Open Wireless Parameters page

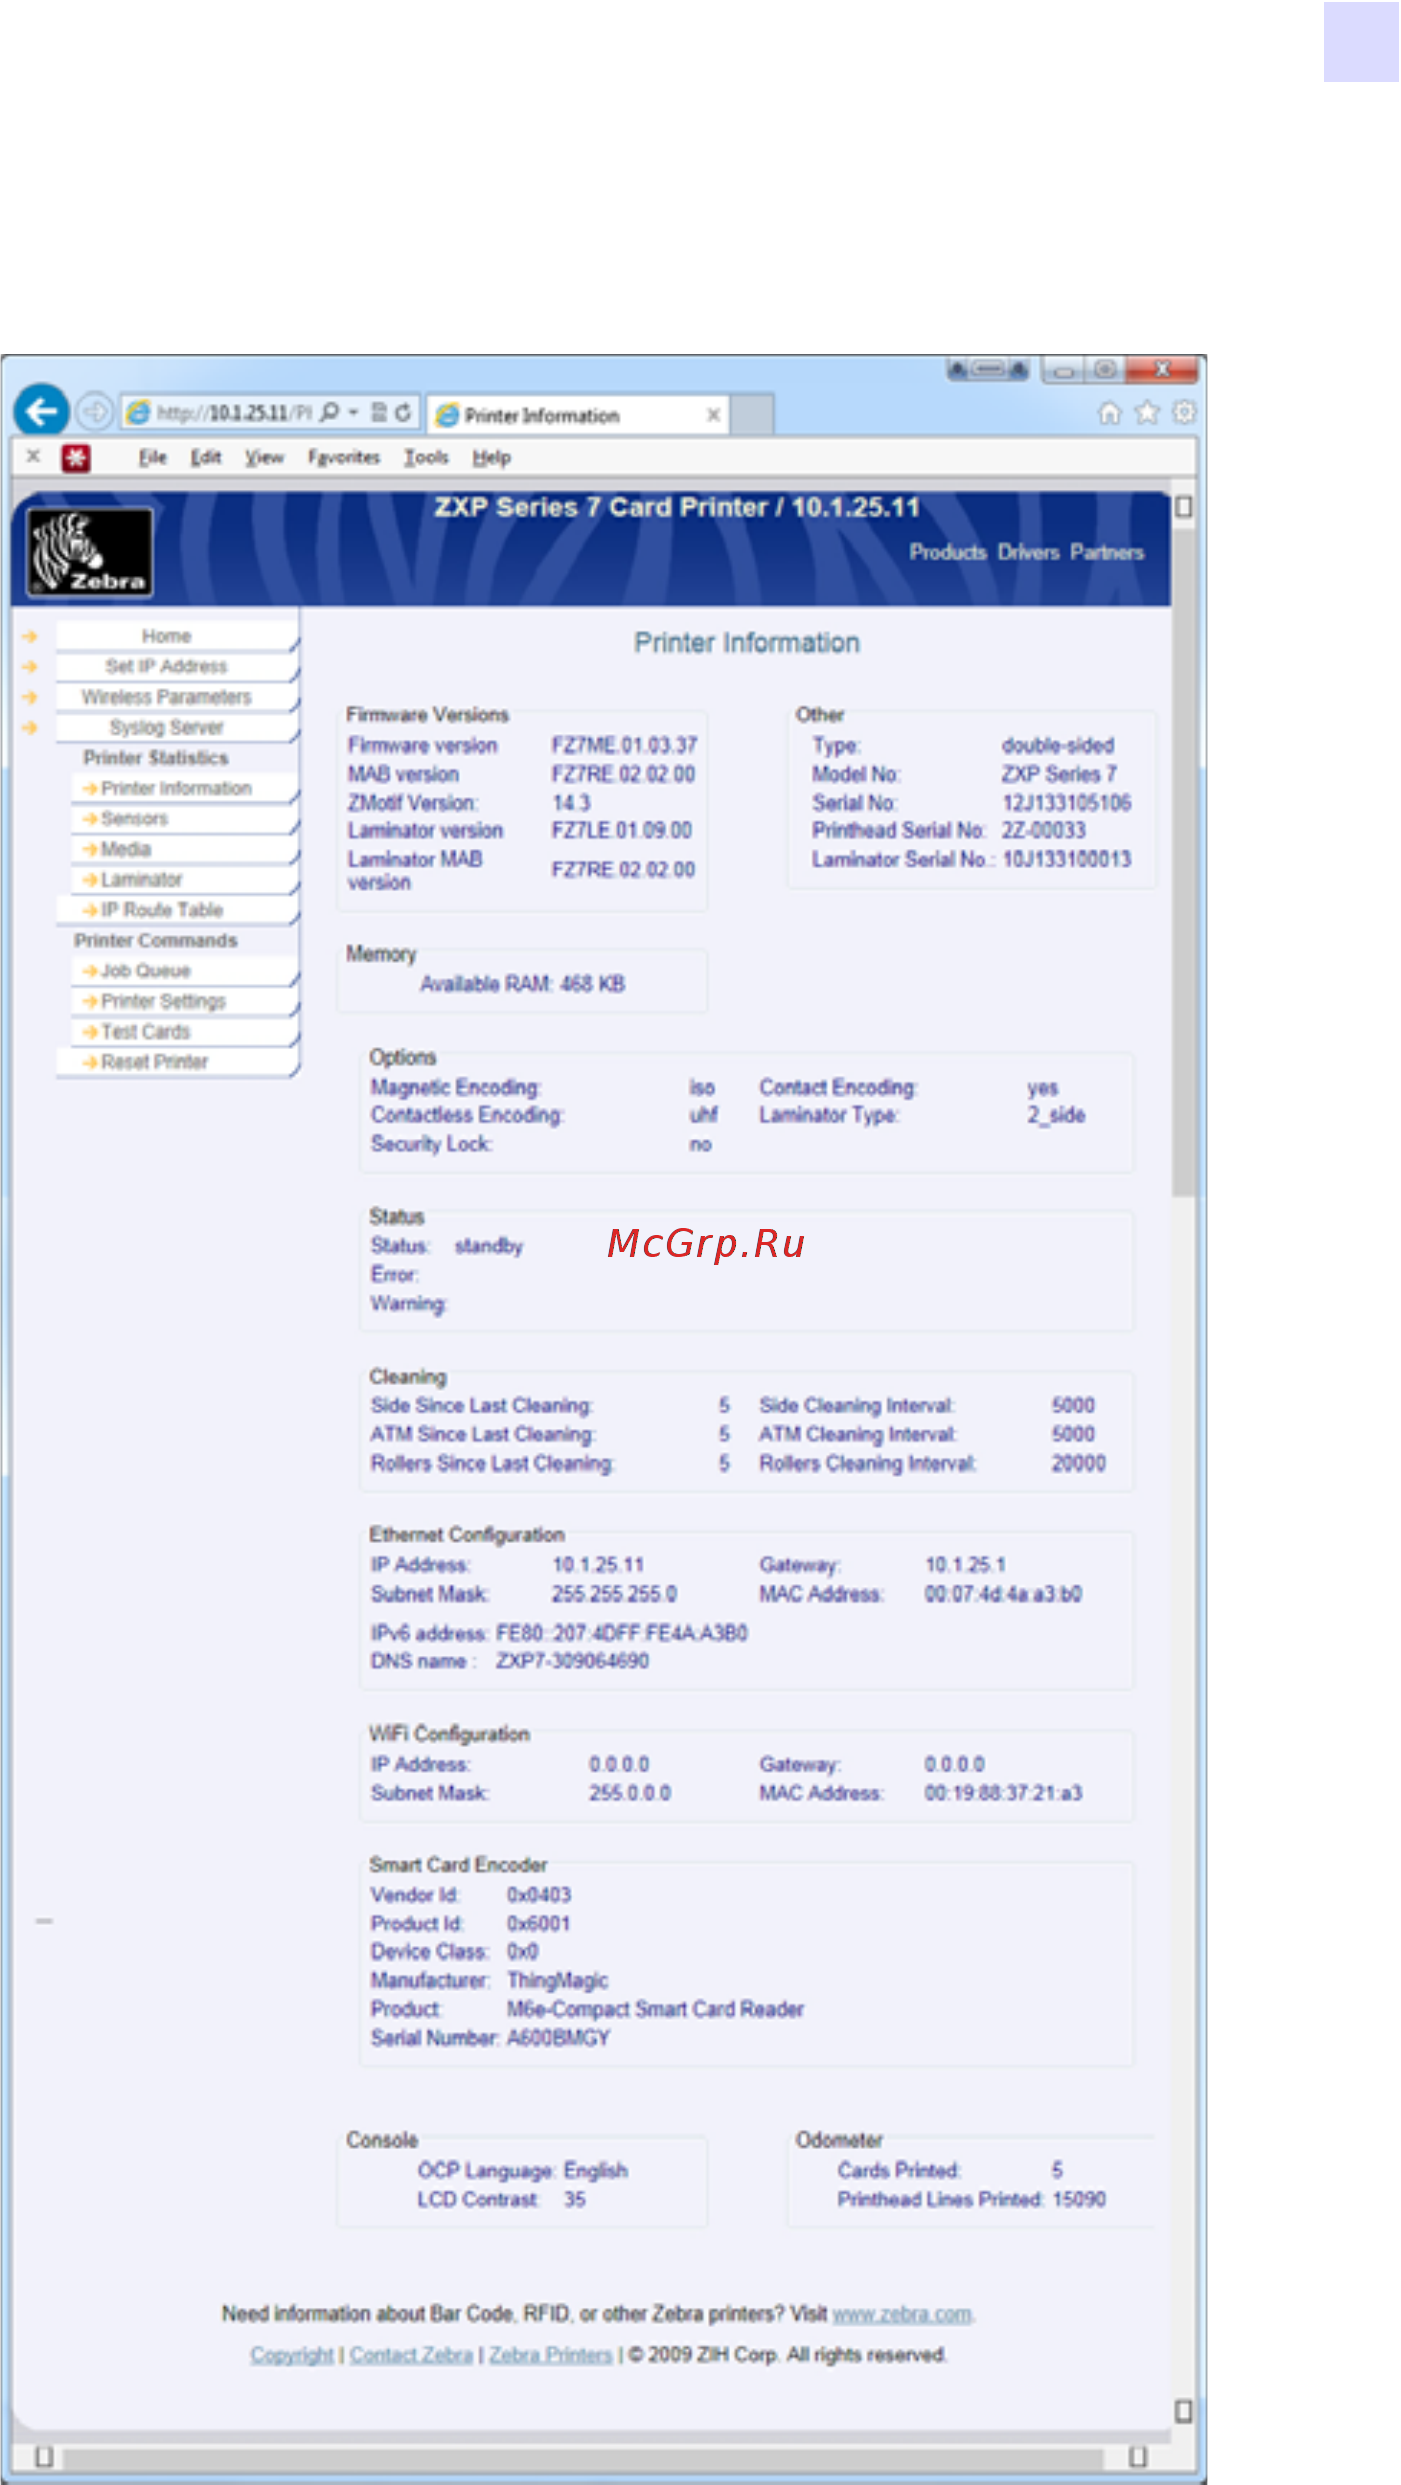(177, 697)
